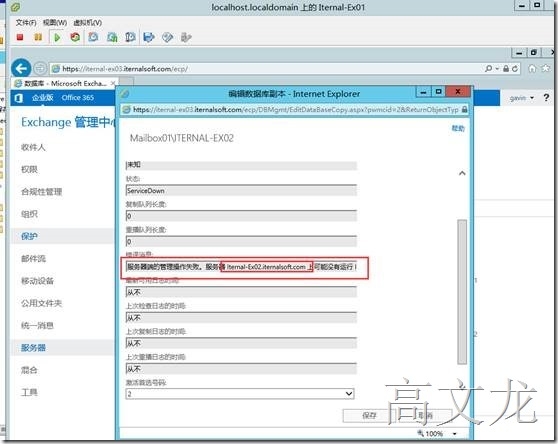Click the copy queue length field
This screenshot has height=444, width=558.
(x=241, y=216)
